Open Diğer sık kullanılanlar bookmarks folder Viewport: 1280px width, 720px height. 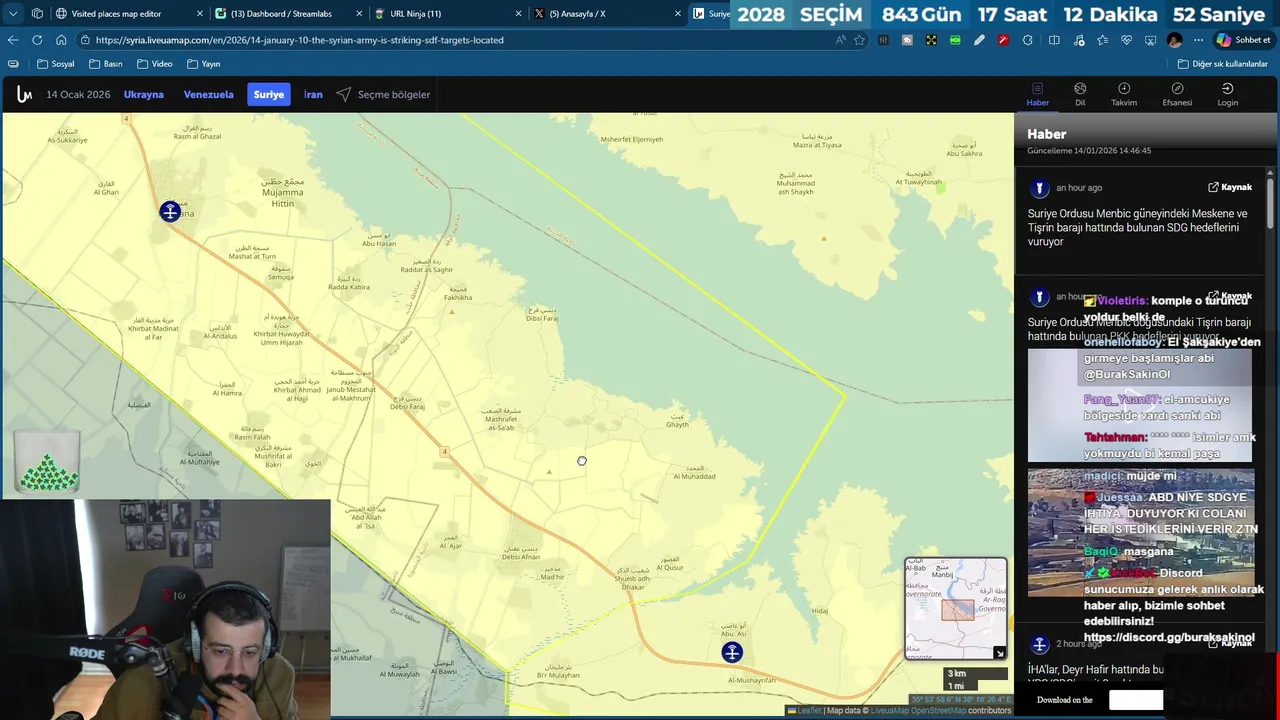[x=1222, y=64]
